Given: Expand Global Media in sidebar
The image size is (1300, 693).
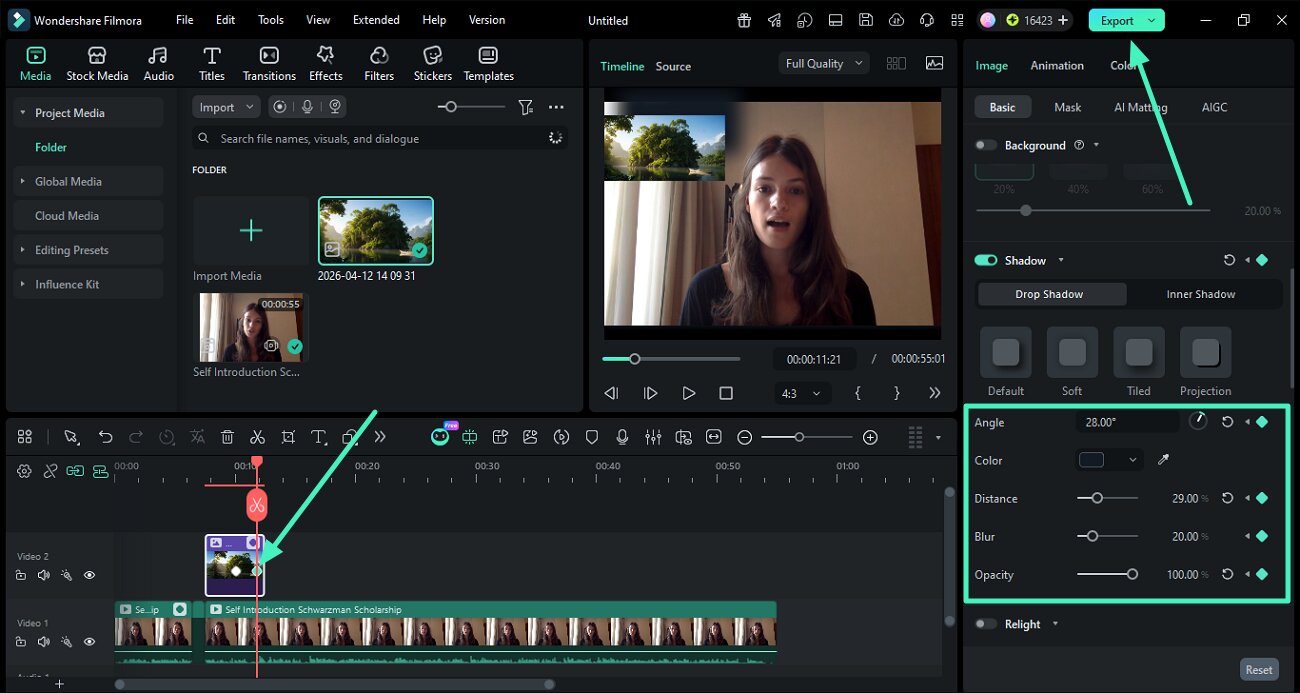Looking at the screenshot, I should [x=22, y=181].
